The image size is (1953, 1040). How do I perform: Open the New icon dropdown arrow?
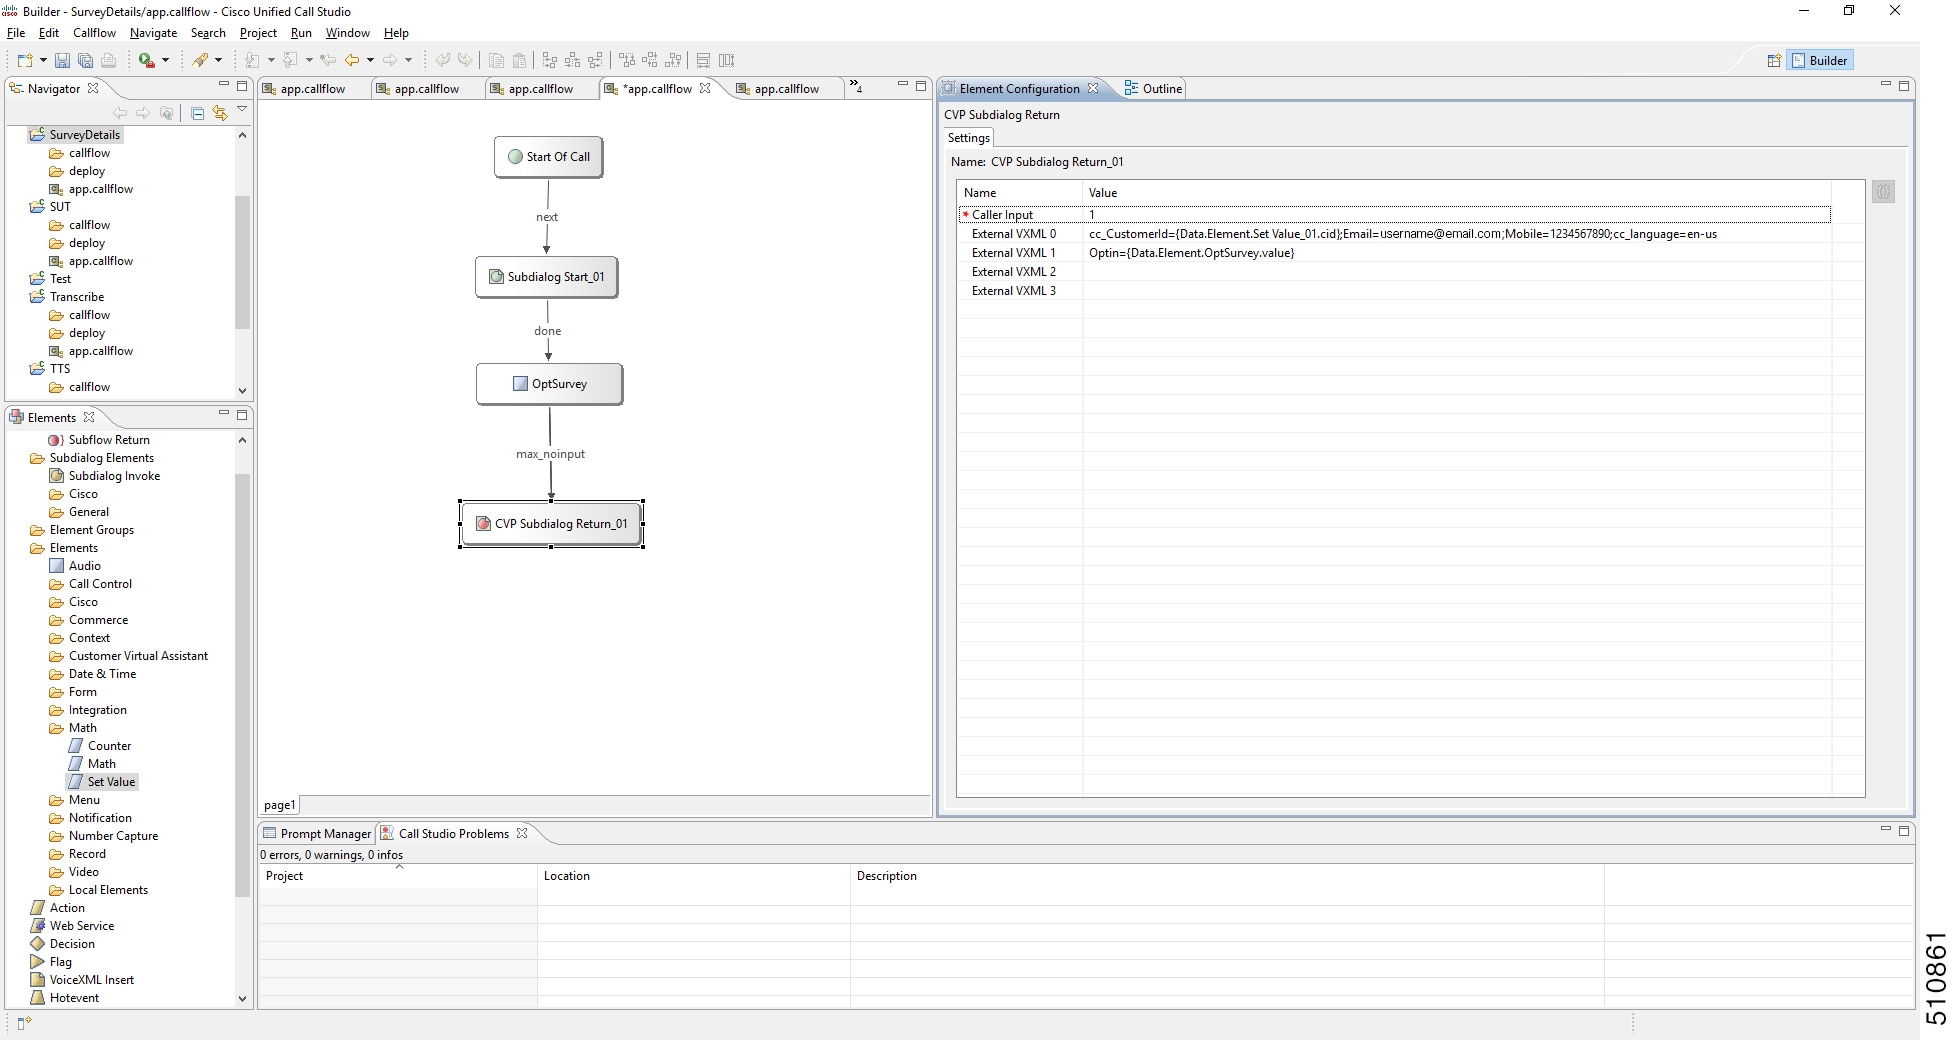point(43,60)
